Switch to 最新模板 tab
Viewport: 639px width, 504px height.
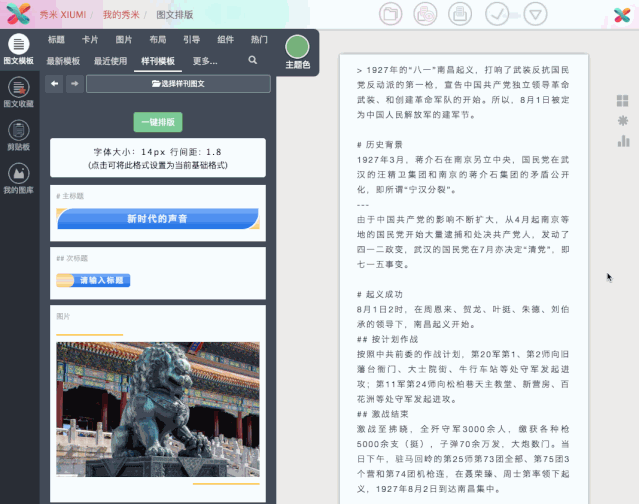pyautogui.click(x=63, y=61)
